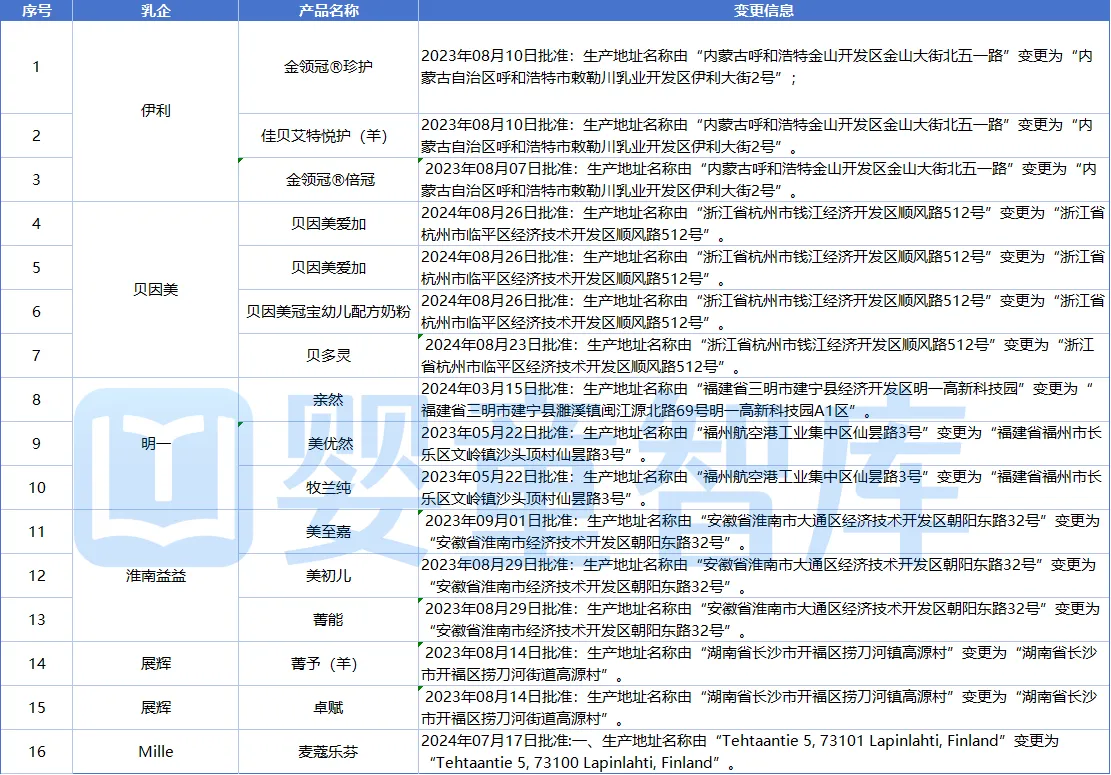This screenshot has width=1111, height=775.
Task: Select product name 贝多灵
Action: pos(328,356)
